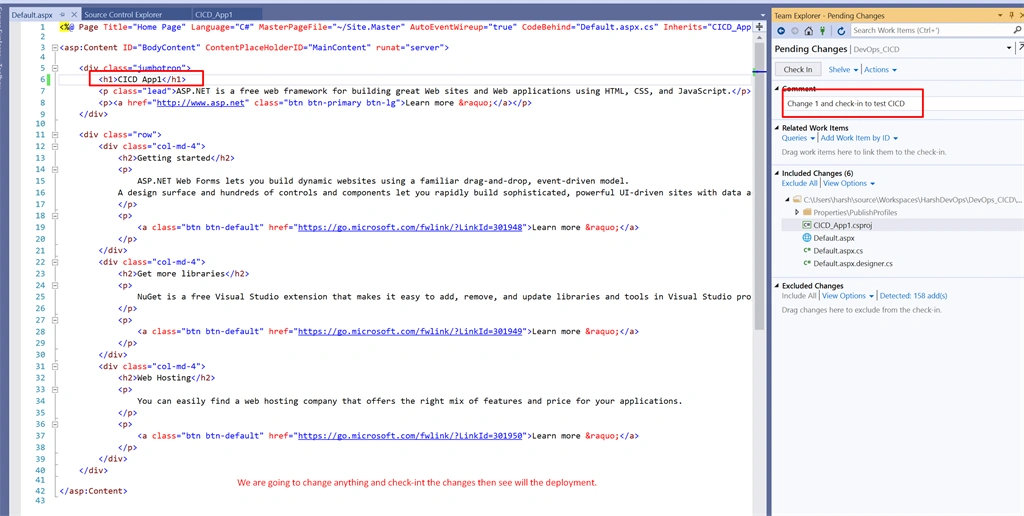1024x516 pixels.
Task: Open the LinkId=301948 URL in code
Action: coord(410,227)
